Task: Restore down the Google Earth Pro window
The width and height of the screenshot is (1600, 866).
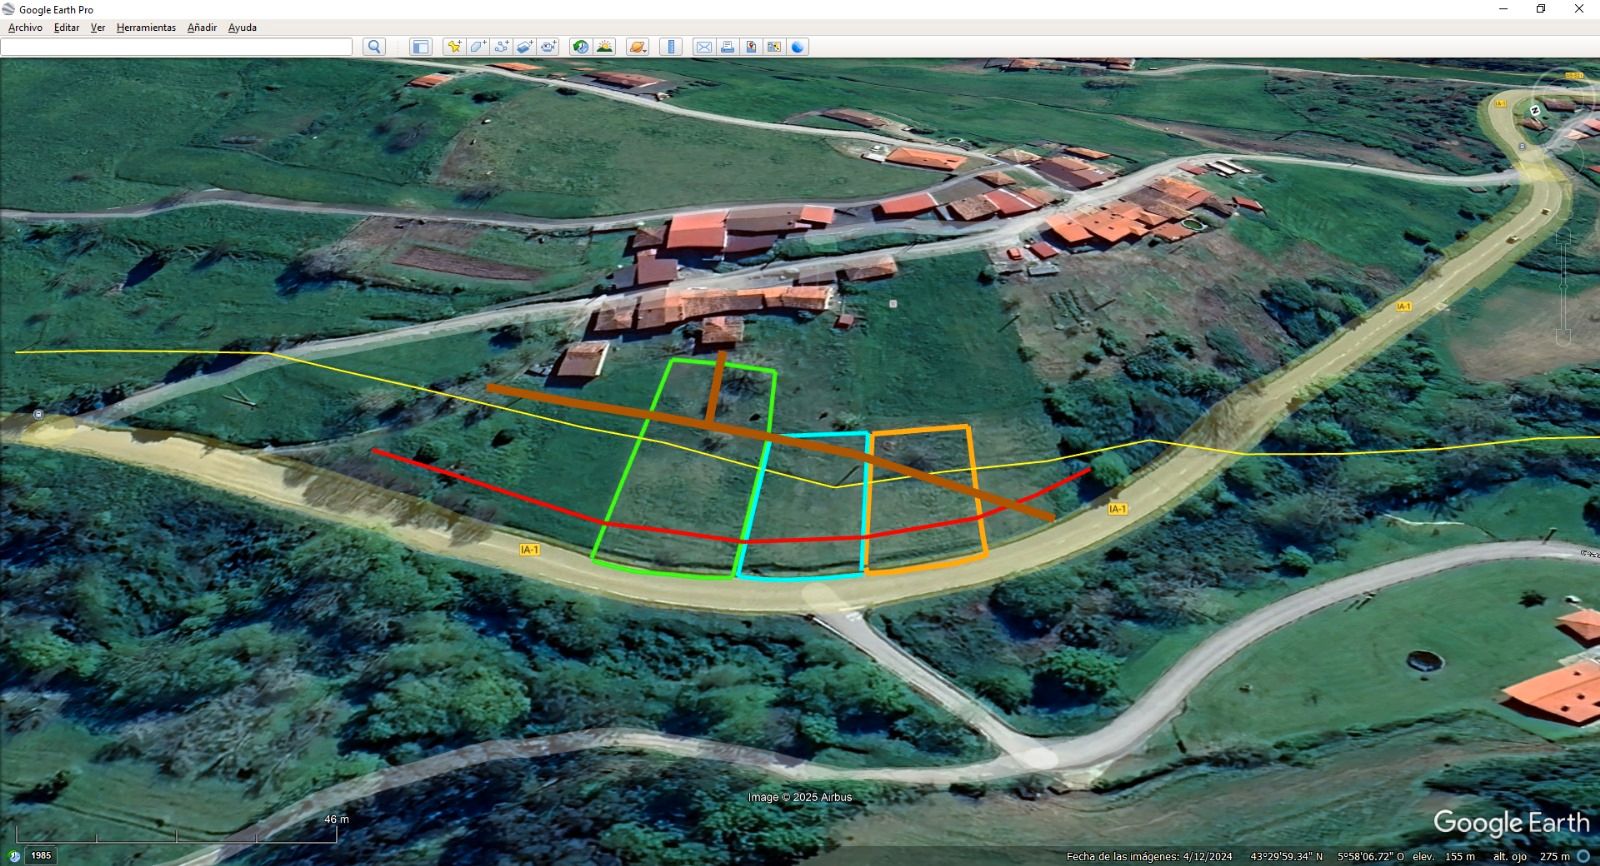Action: tap(1541, 9)
